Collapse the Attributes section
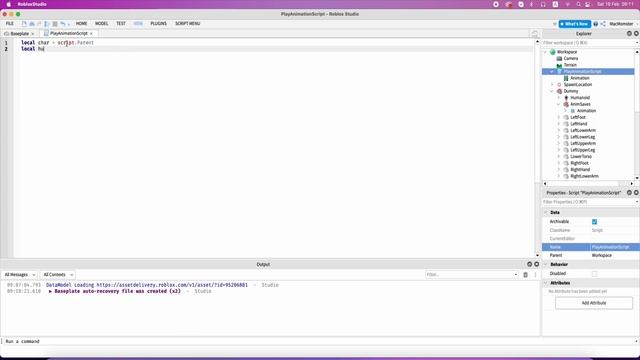 coord(545,283)
